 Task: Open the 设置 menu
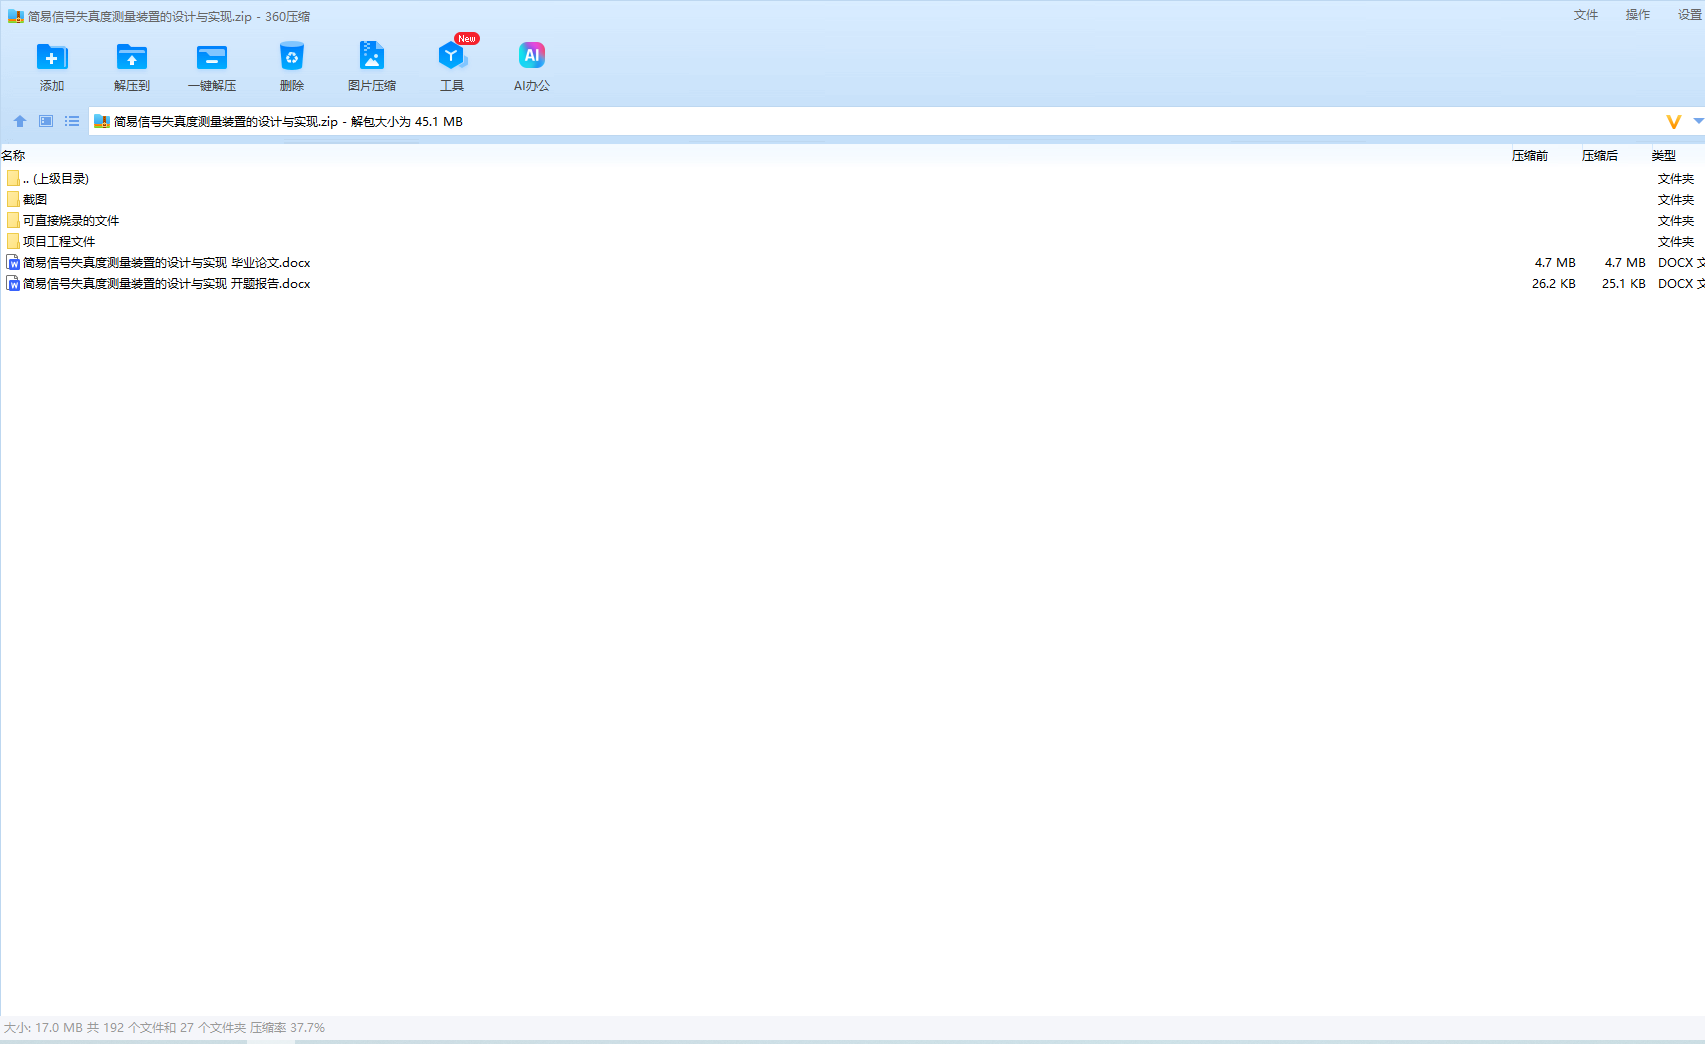pos(1690,15)
